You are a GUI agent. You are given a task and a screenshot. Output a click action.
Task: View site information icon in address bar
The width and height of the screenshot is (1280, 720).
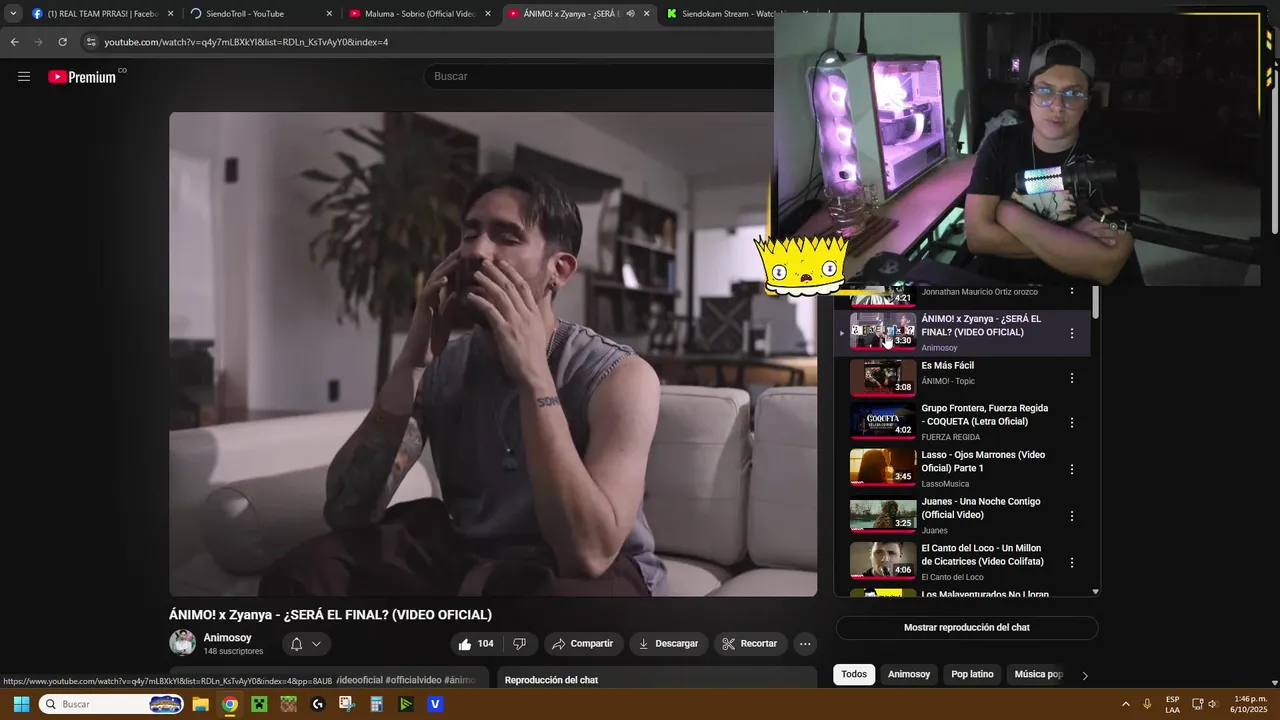91,42
